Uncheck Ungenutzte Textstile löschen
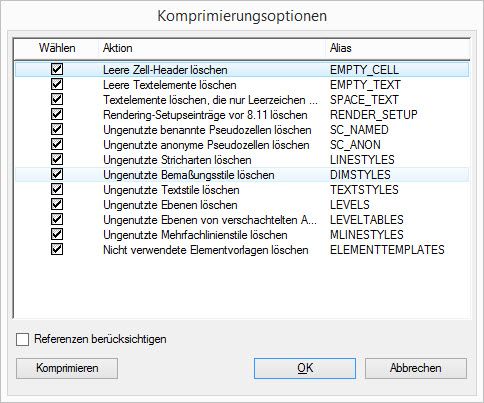This screenshot has width=484, height=403. (x=57, y=189)
